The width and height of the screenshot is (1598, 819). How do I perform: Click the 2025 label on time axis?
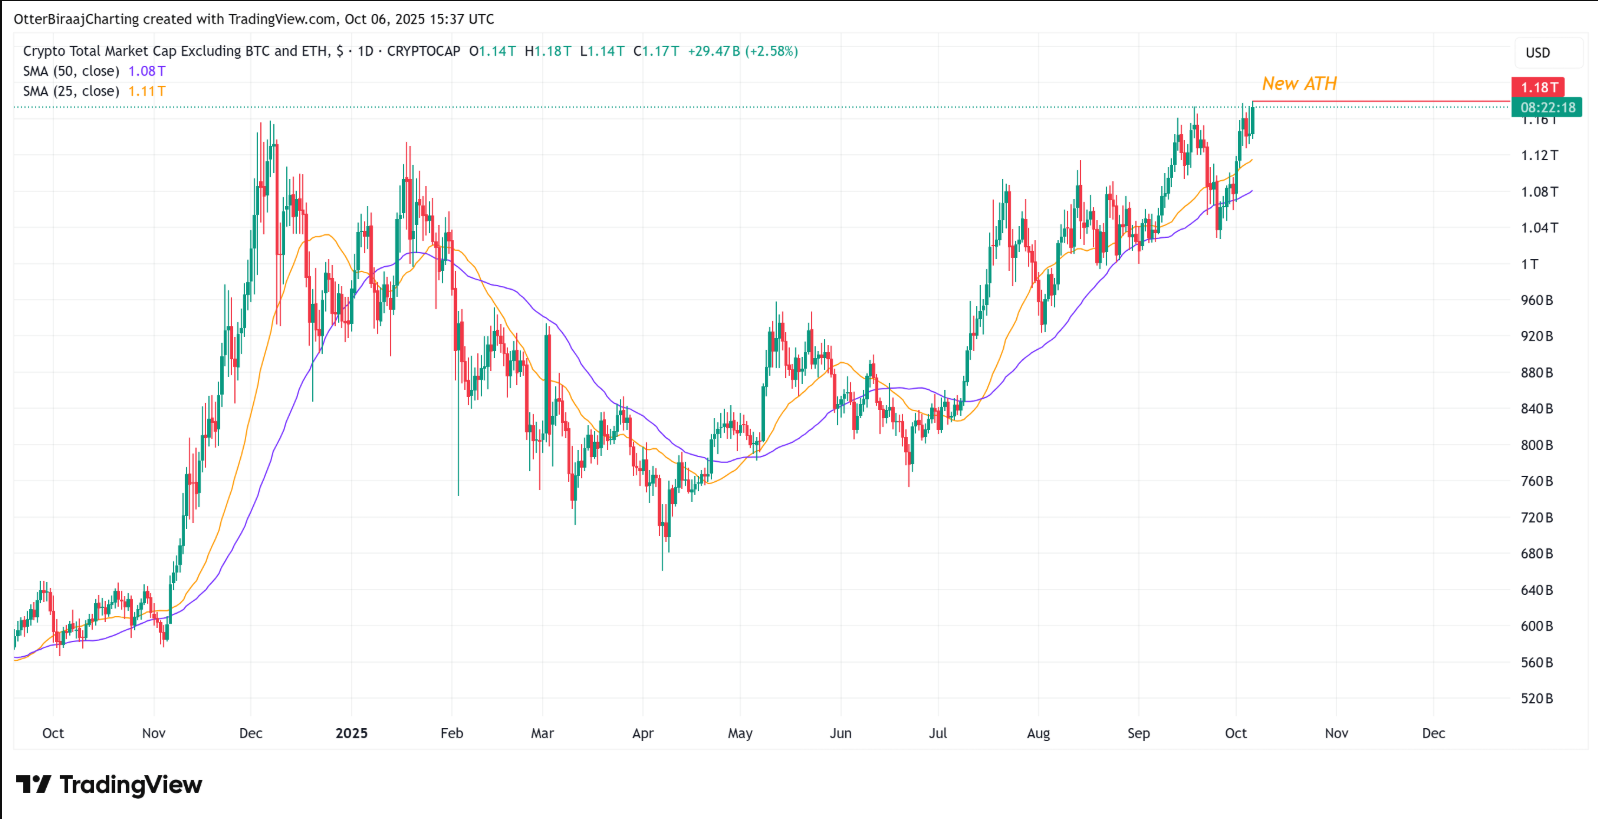351,733
